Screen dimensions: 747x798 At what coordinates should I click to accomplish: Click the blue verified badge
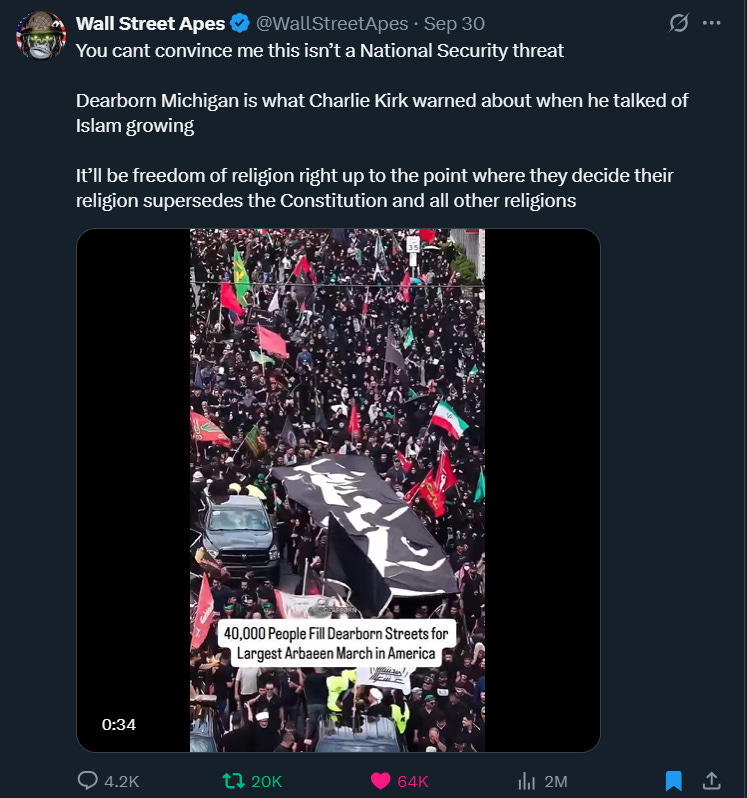[240, 23]
